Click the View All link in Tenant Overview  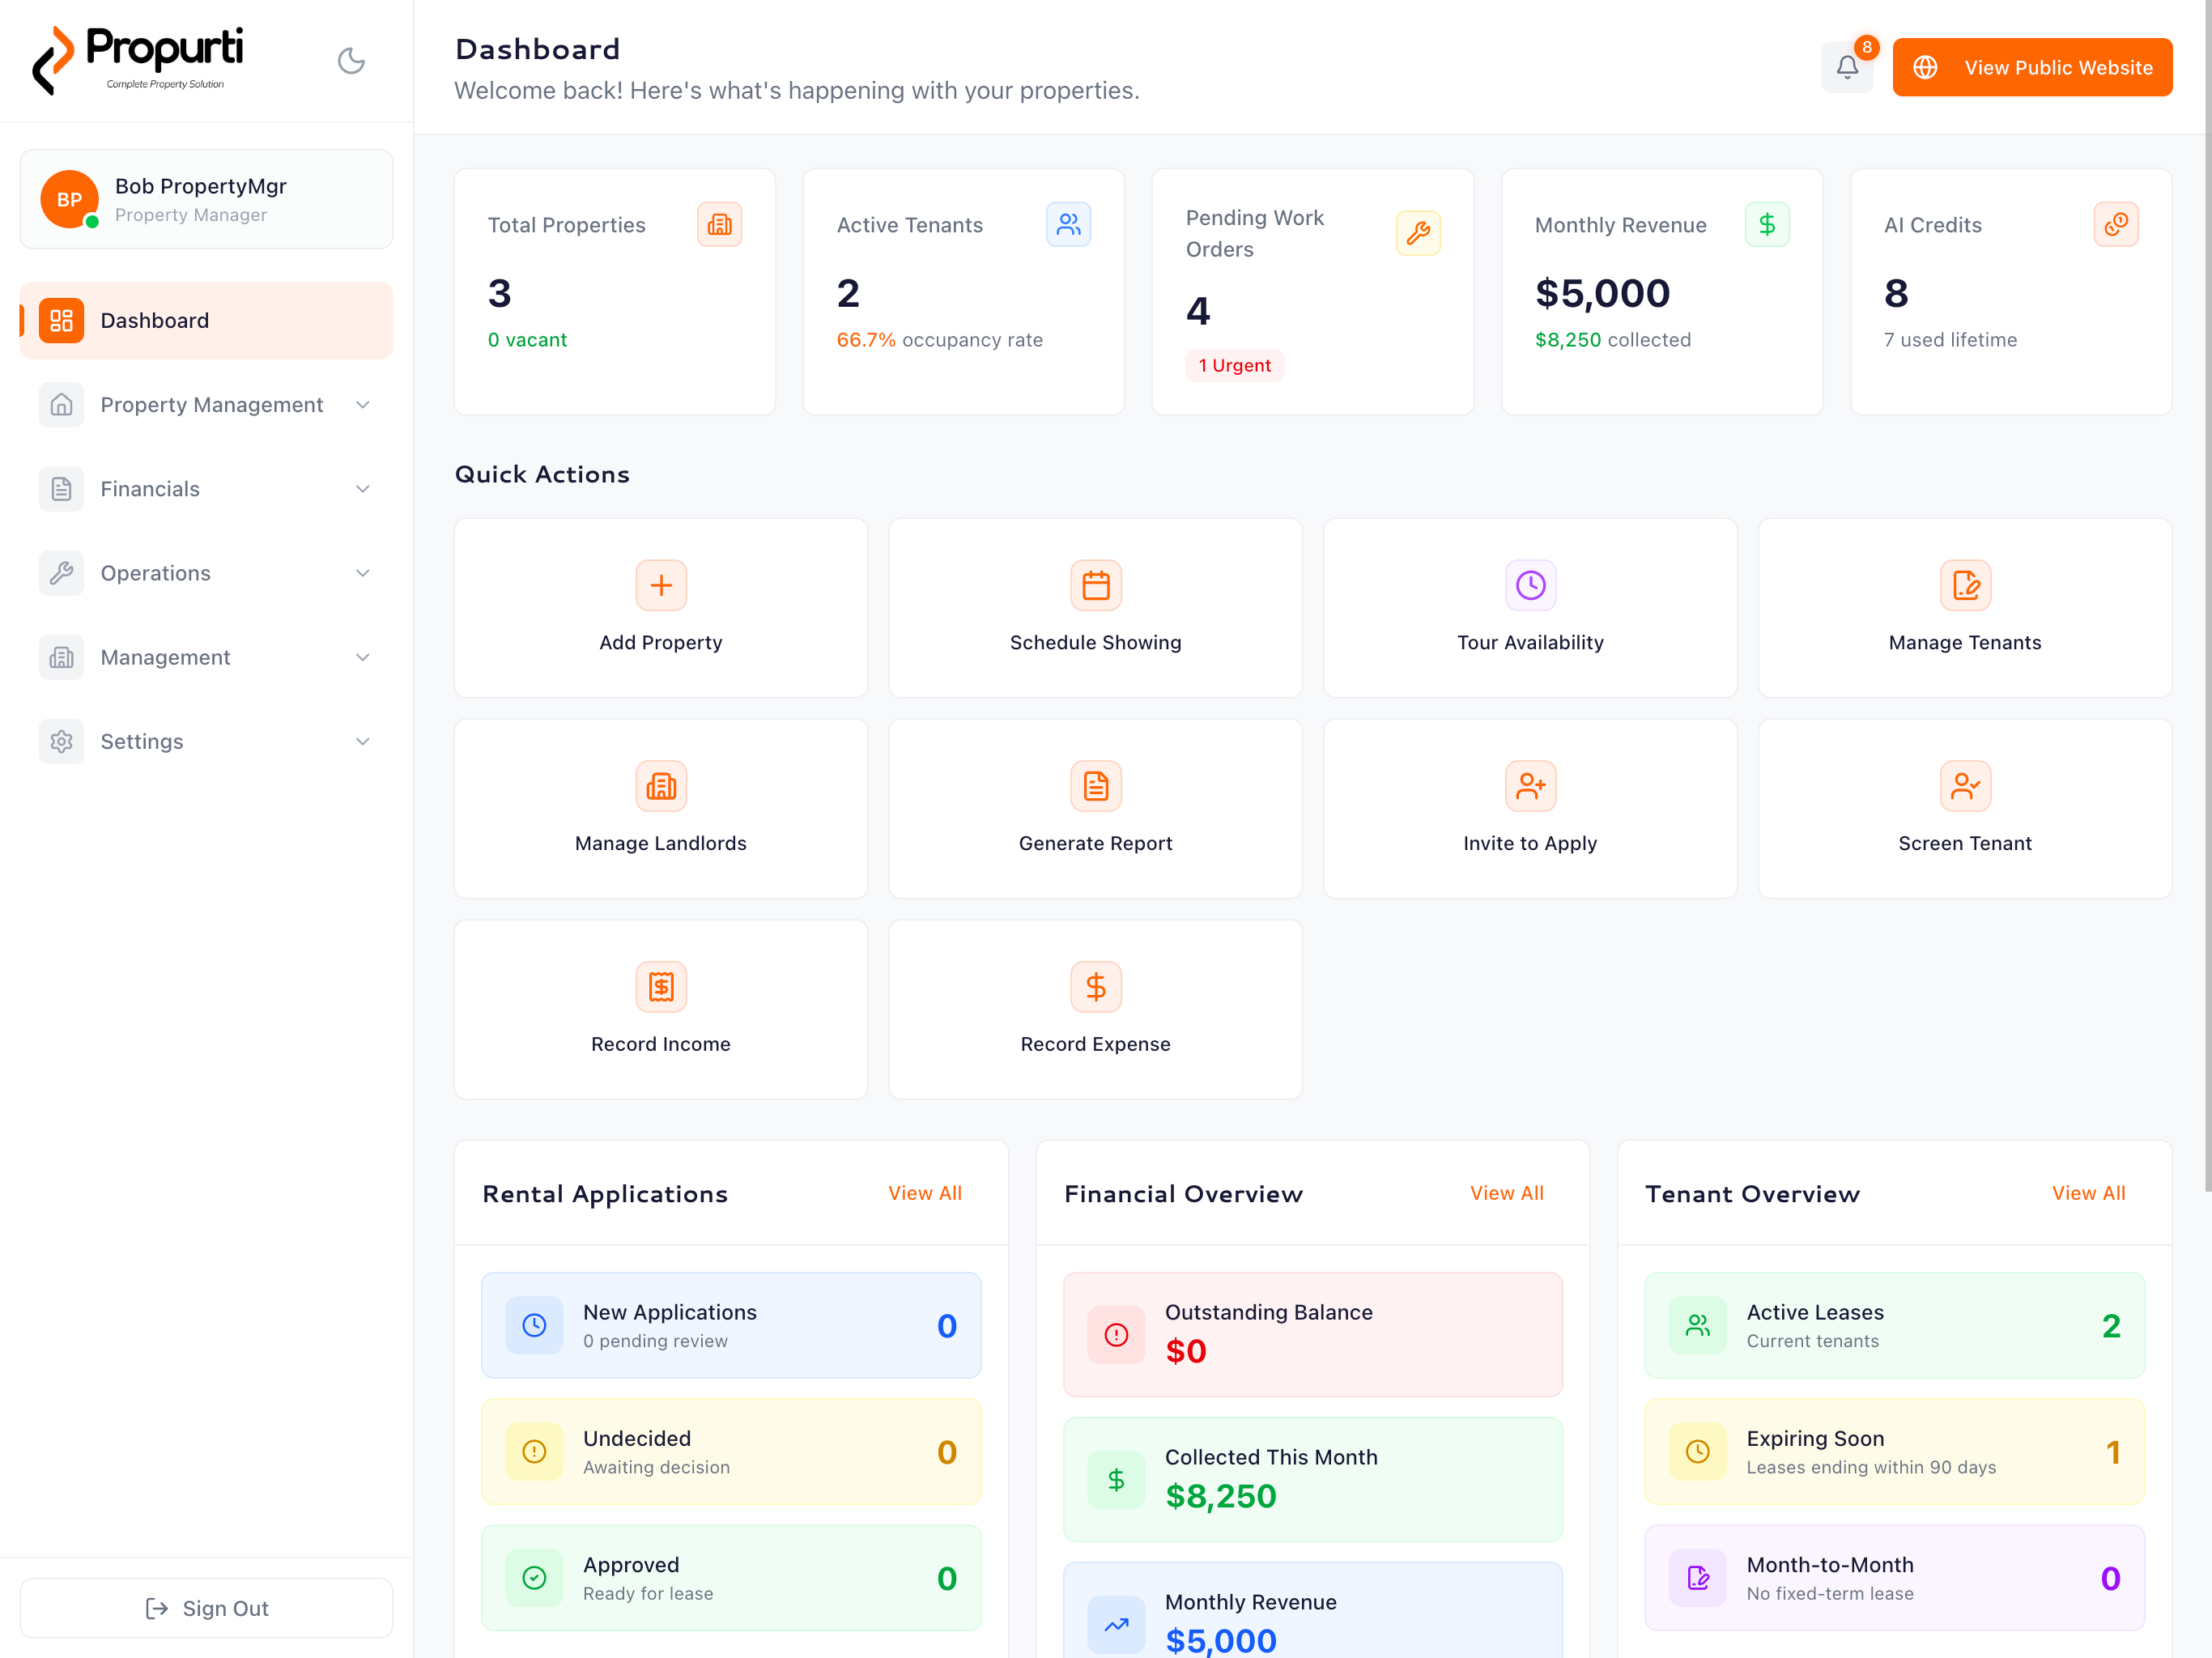click(2088, 1192)
